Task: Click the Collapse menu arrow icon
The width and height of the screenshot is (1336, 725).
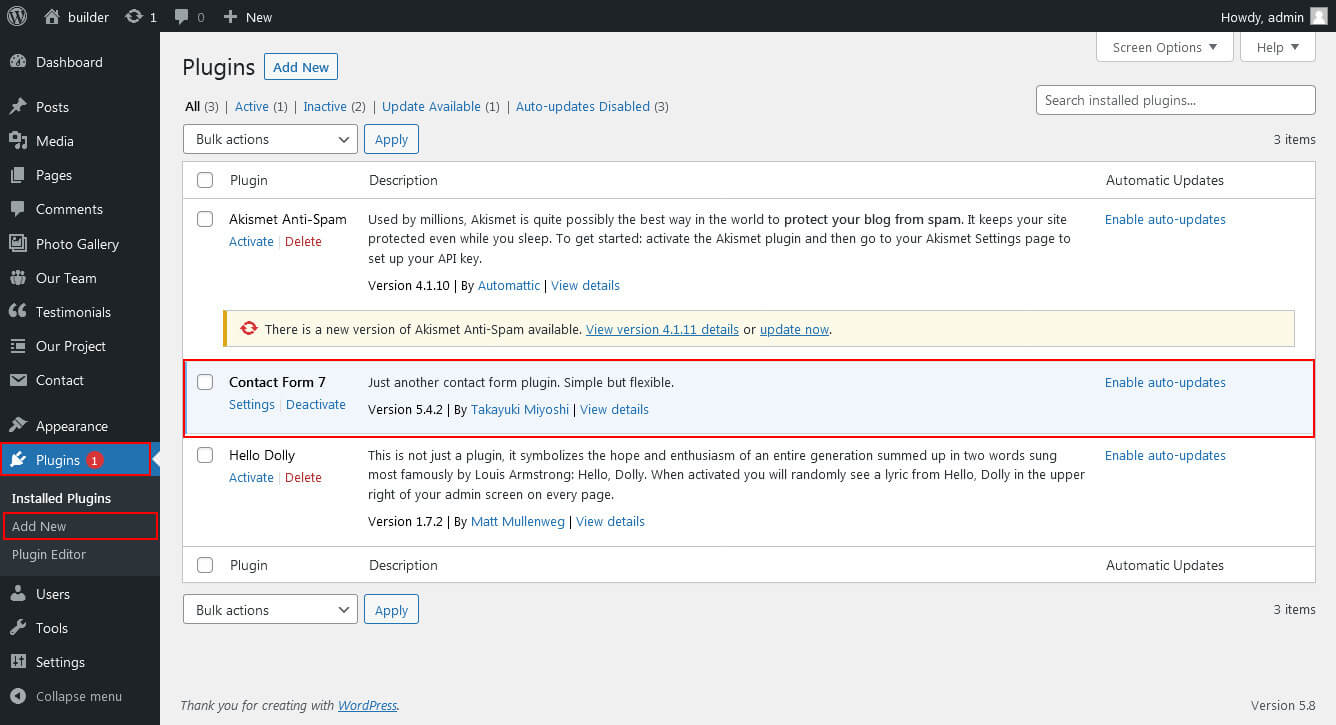Action: (x=17, y=696)
